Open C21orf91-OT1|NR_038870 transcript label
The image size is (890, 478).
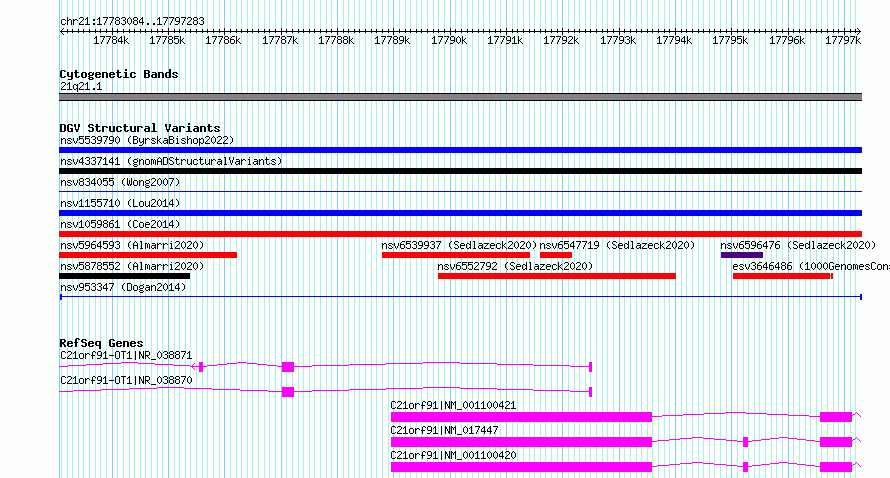point(126,380)
